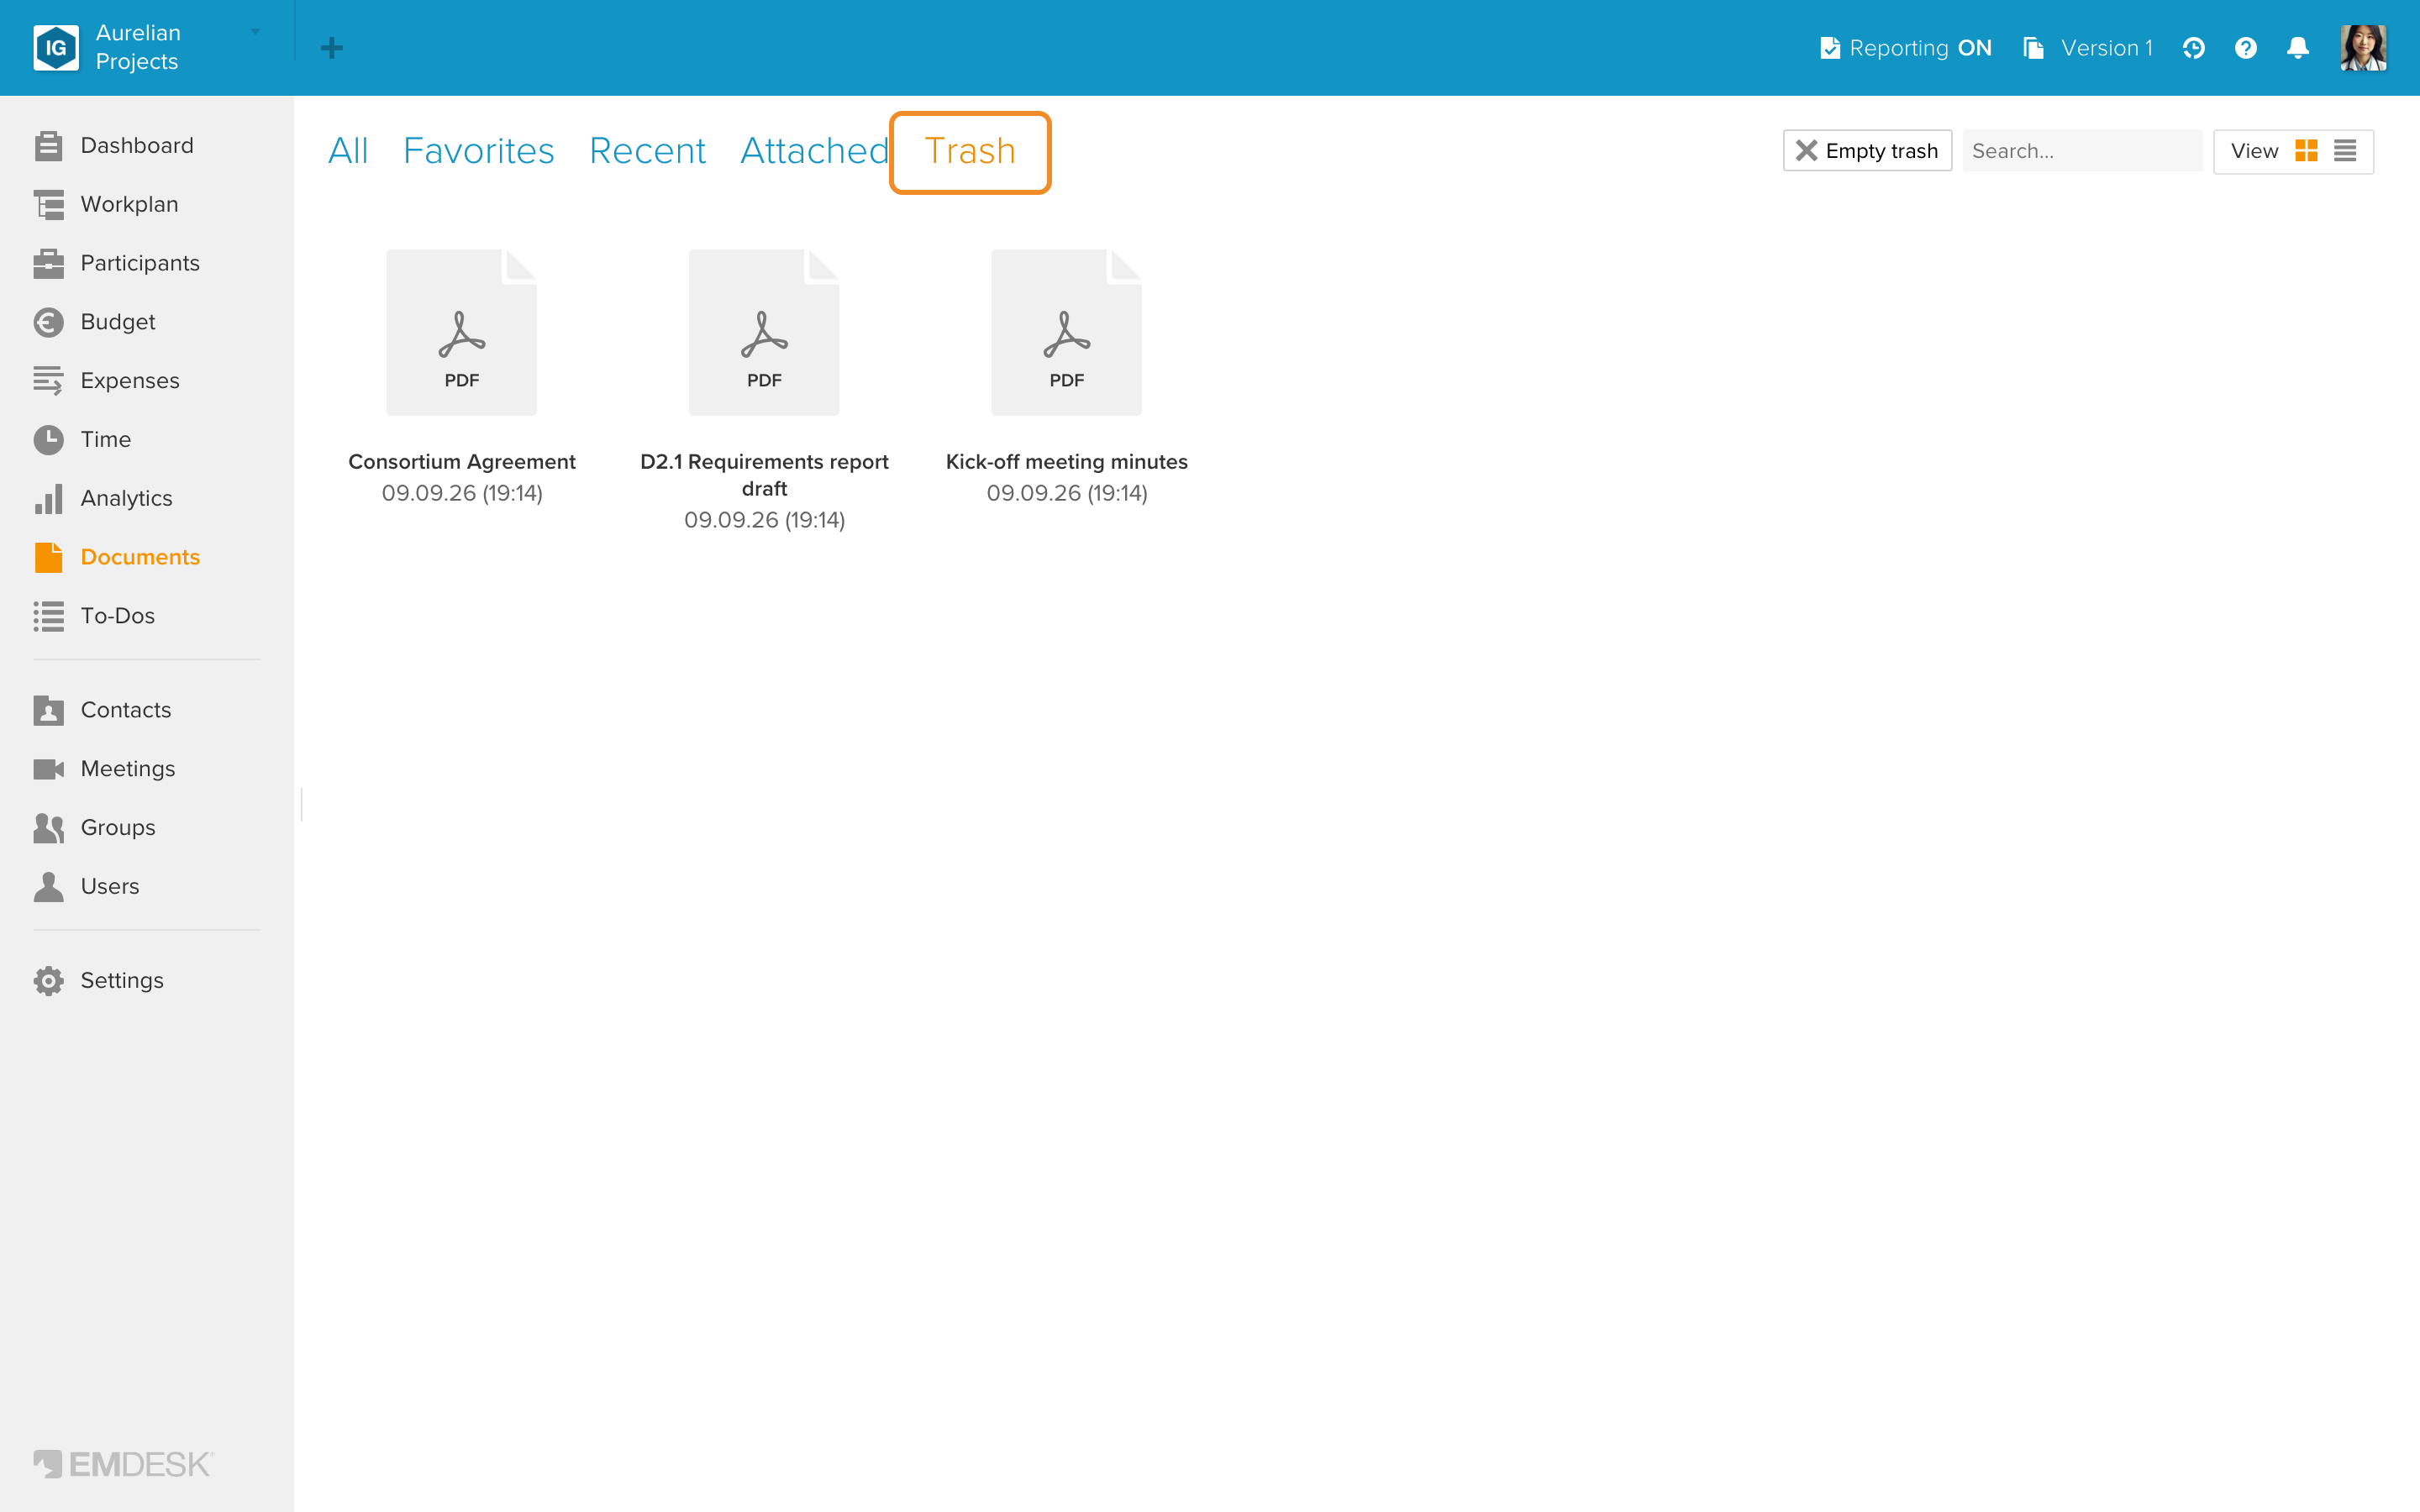Open the Users person icon
Image resolution: width=2420 pixels, height=1512 pixels.
pyautogui.click(x=48, y=887)
